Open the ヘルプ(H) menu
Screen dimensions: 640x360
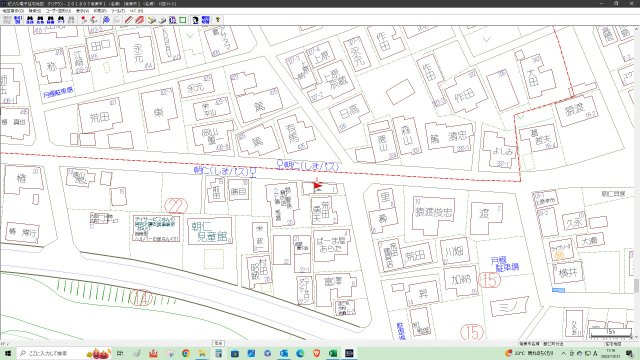(136, 11)
